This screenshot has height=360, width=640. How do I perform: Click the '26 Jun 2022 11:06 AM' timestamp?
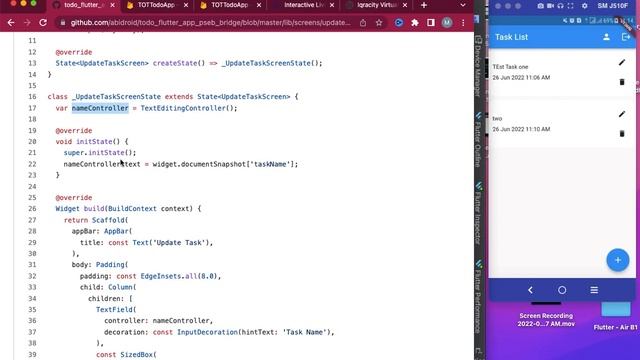(x=521, y=78)
